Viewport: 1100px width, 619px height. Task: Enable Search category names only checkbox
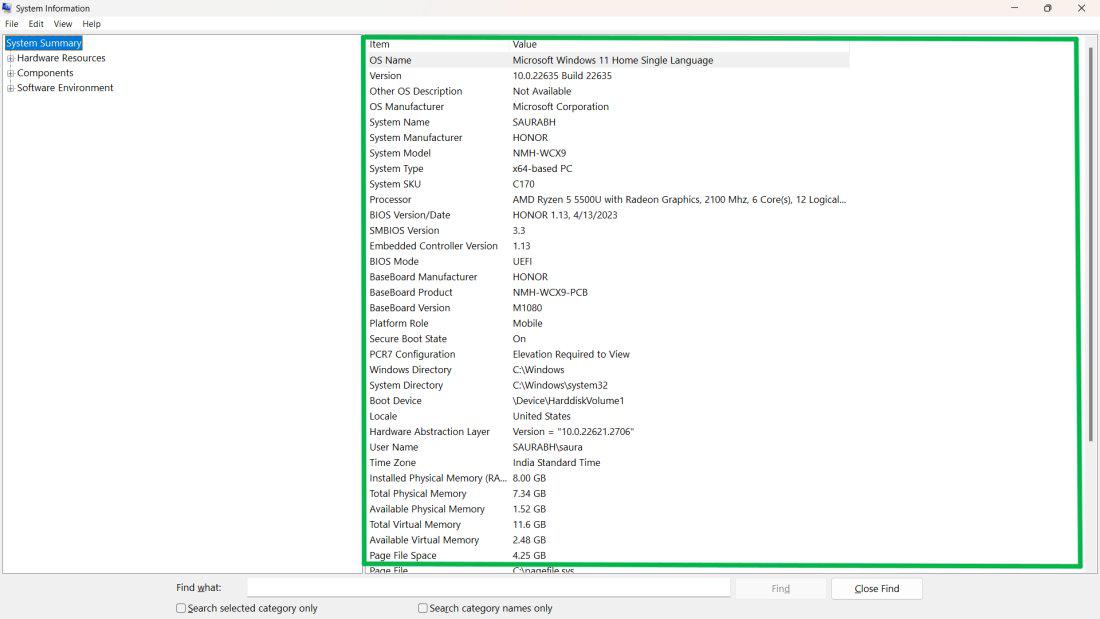[x=422, y=608]
